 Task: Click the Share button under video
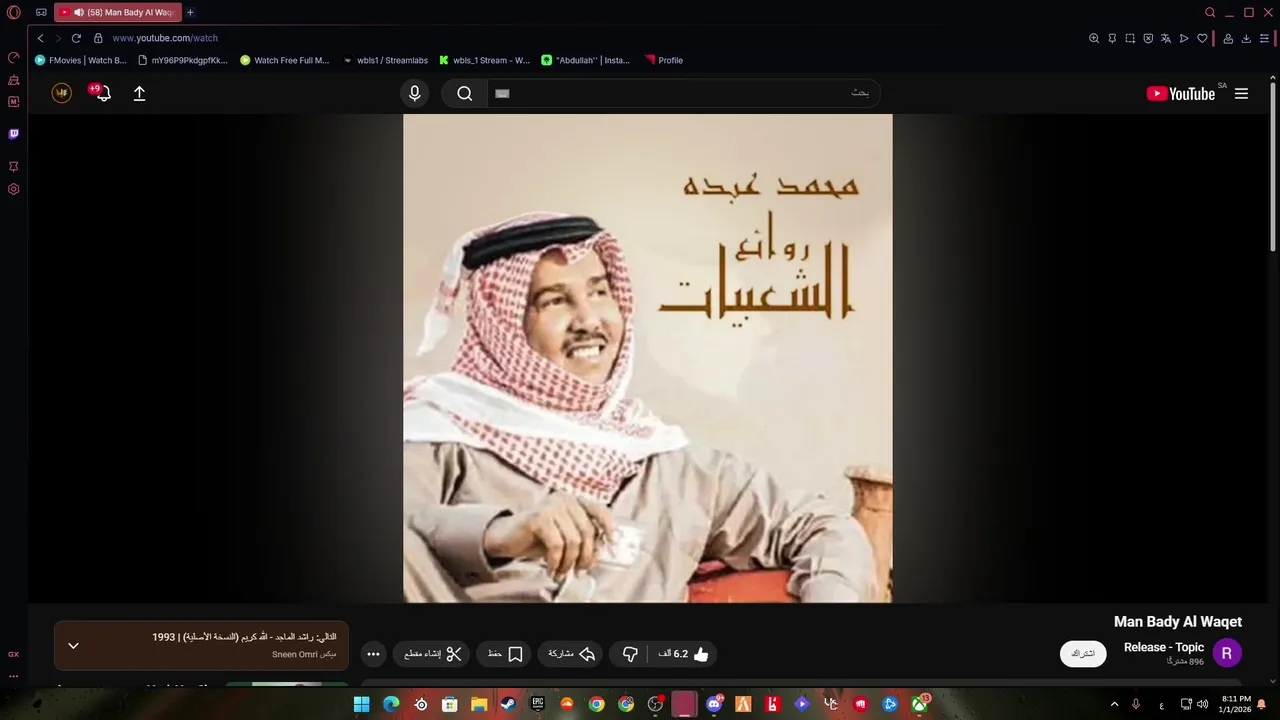tap(571, 654)
